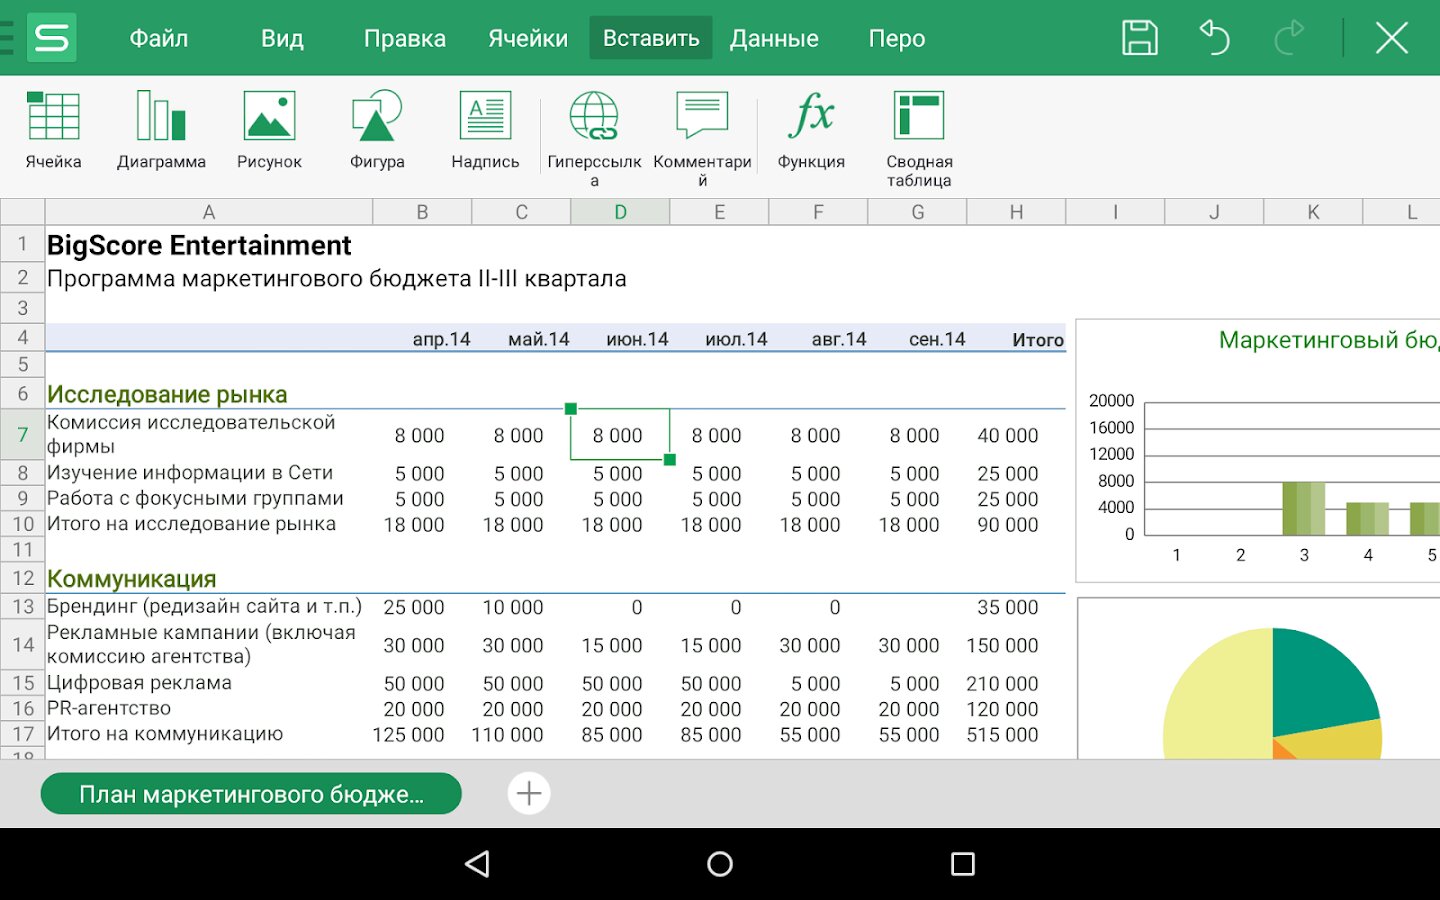Select column D header

tap(620, 212)
